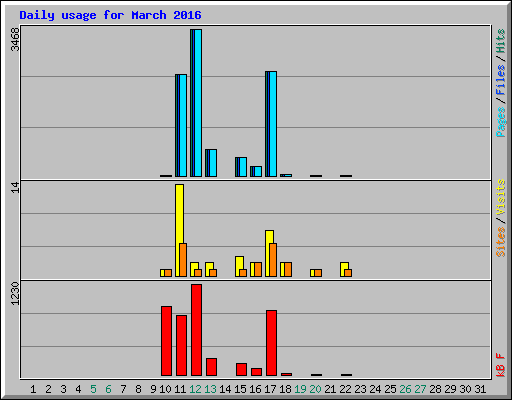Select the orange sites bar for day 11

click(183, 260)
